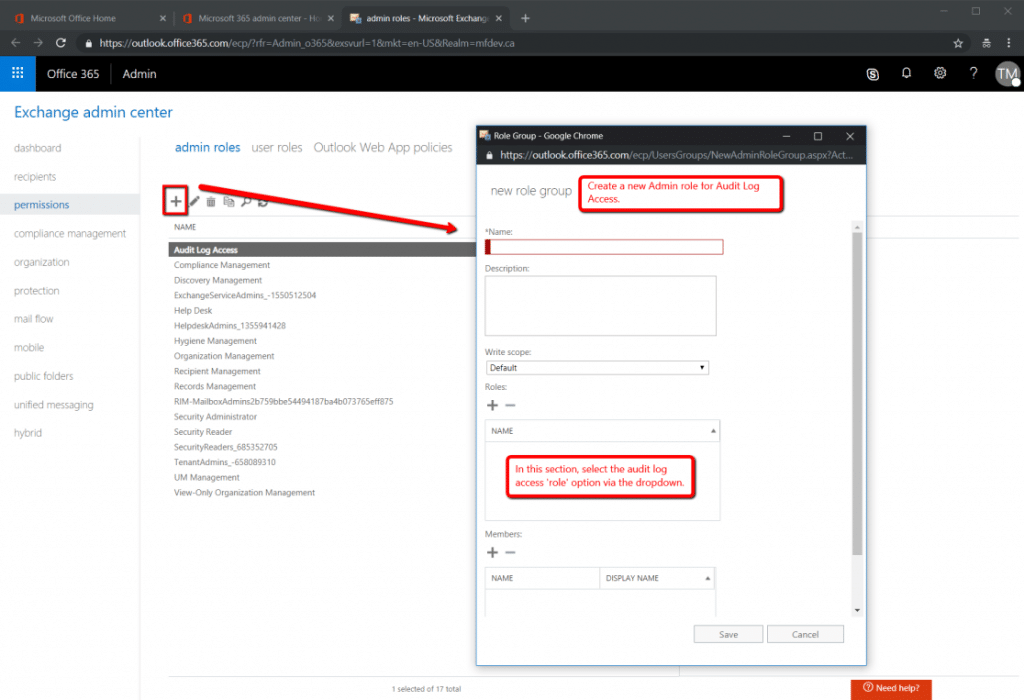The image size is (1024, 700).
Task: Switch to the user roles tab
Action: pos(277,148)
